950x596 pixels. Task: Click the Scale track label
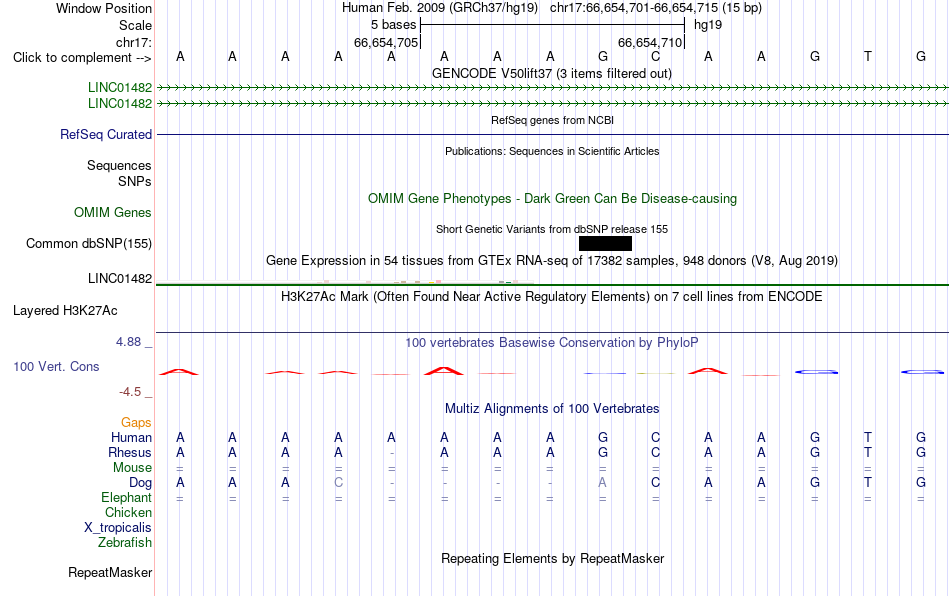(135, 25)
